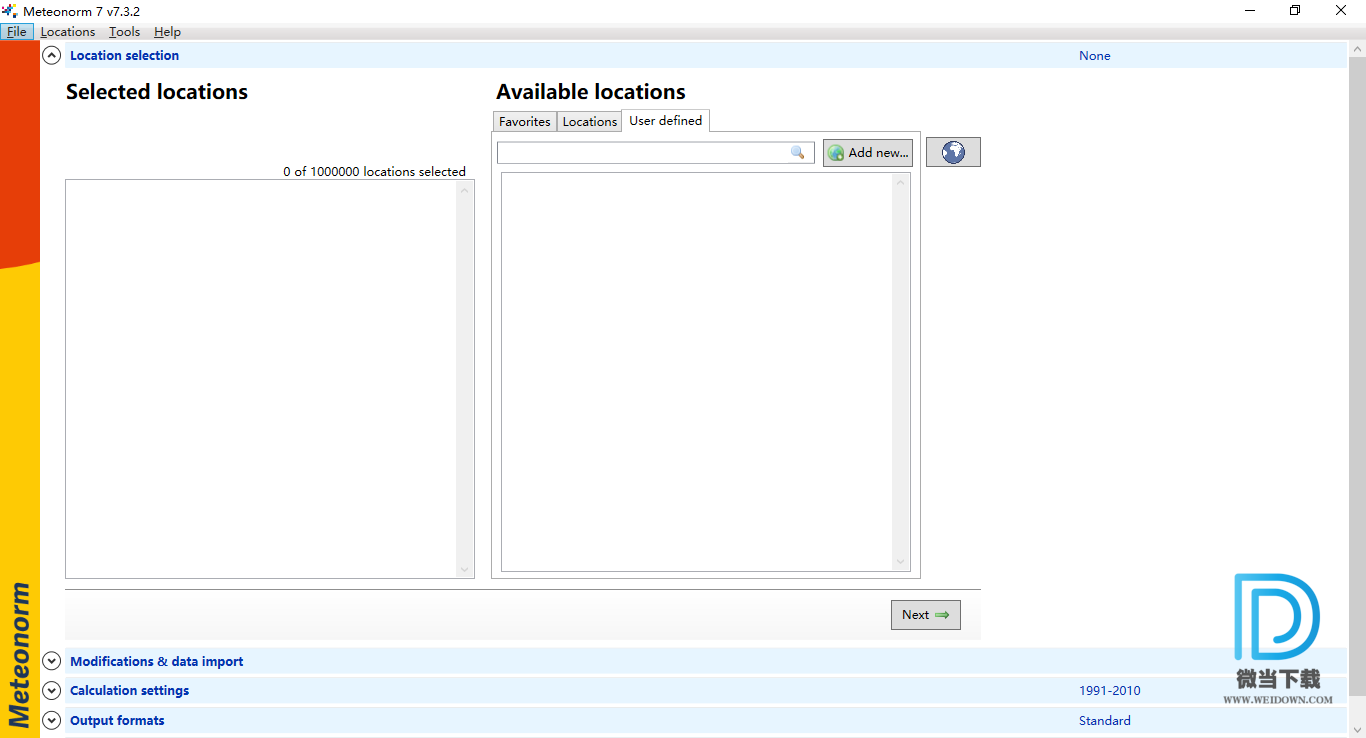Select the User defined tab
Viewport: 1366px width, 738px height.
point(665,121)
